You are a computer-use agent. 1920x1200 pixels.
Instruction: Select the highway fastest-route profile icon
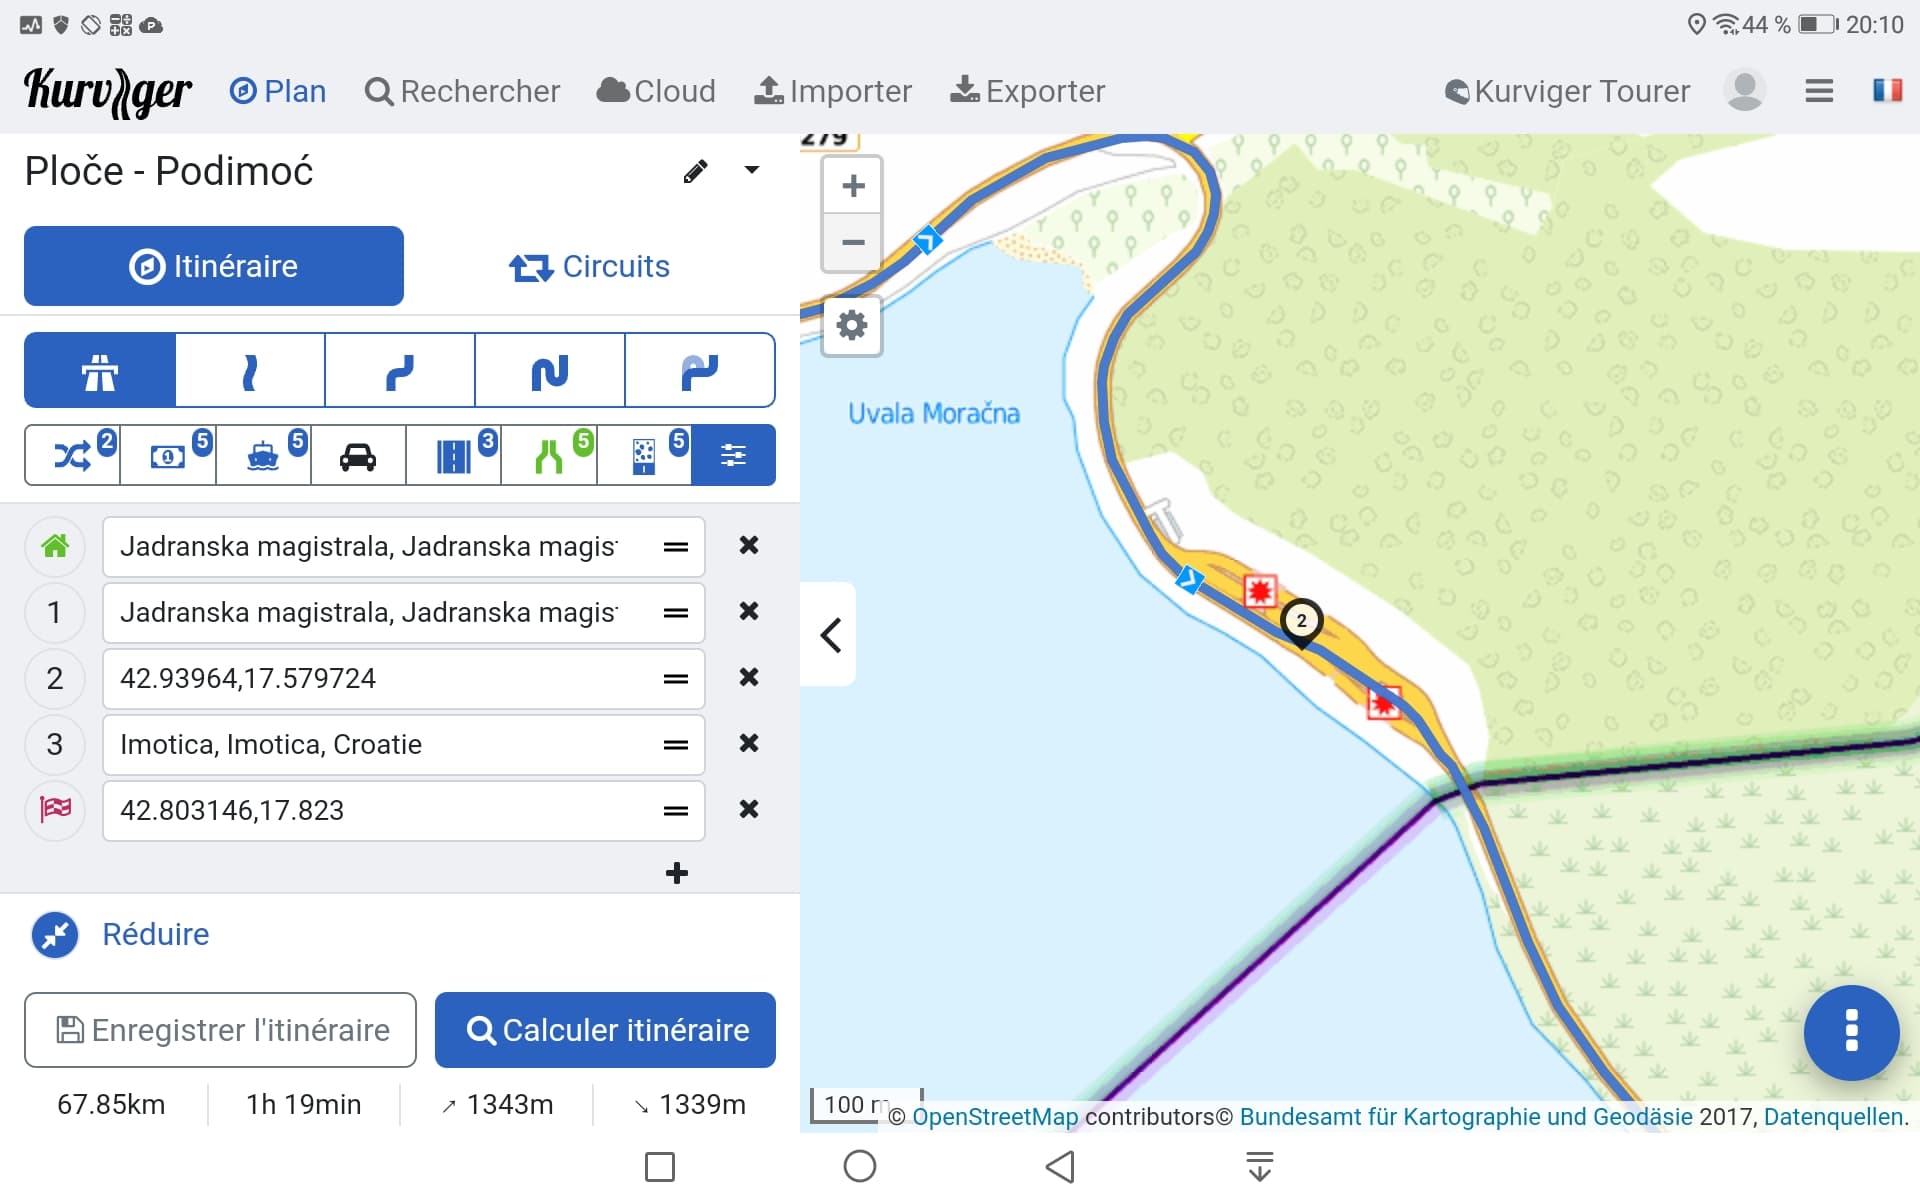click(100, 371)
